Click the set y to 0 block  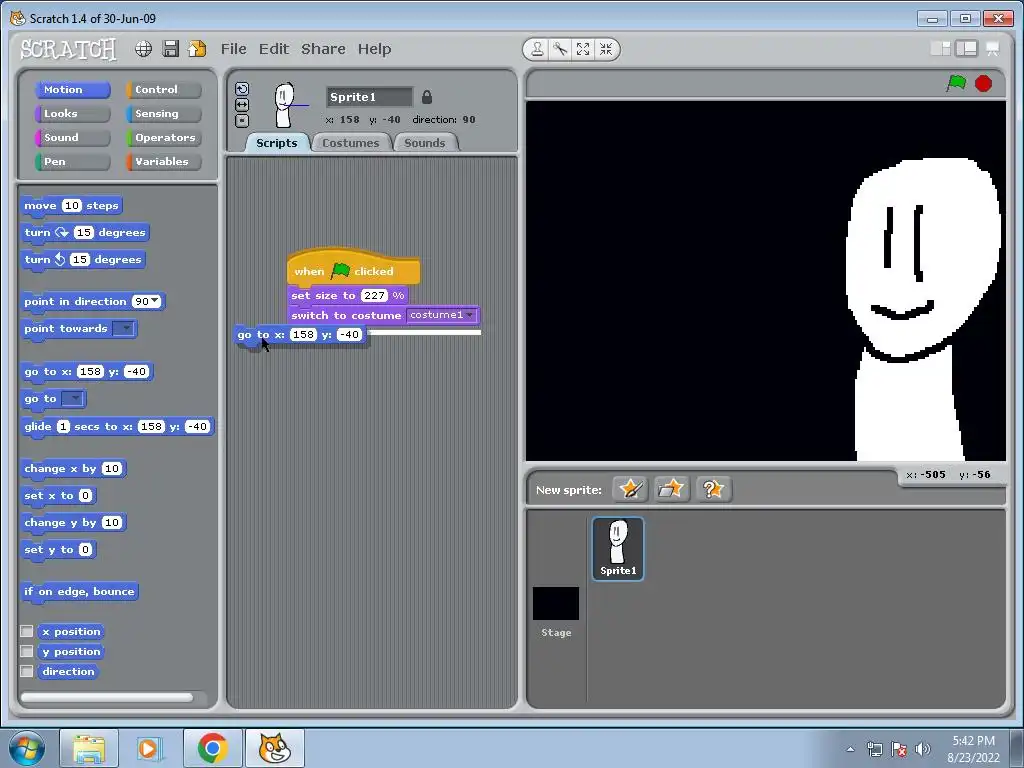pyautogui.click(x=58, y=550)
